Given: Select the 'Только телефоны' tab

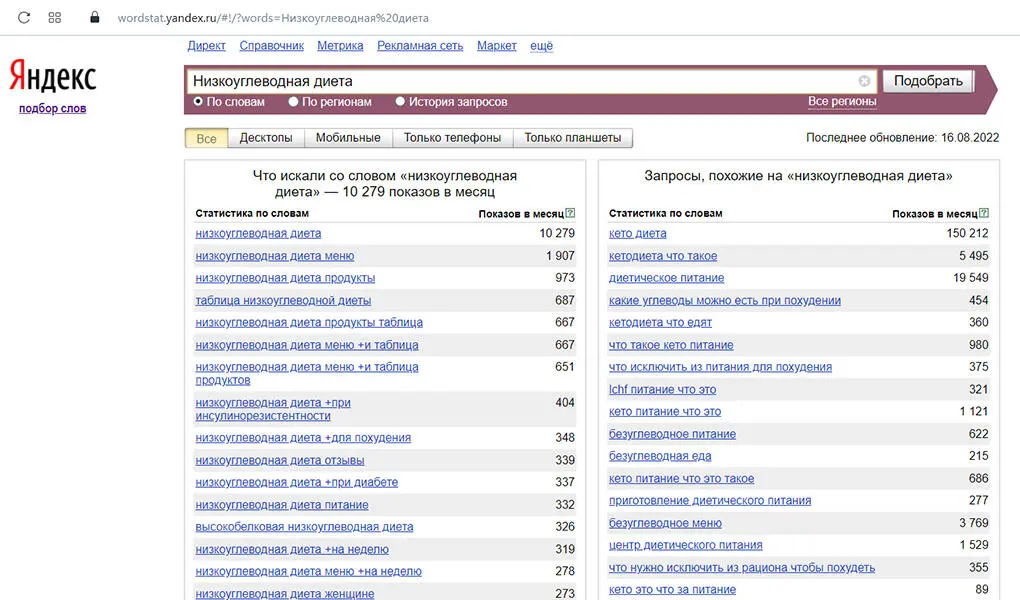Looking at the screenshot, I should click(452, 138).
